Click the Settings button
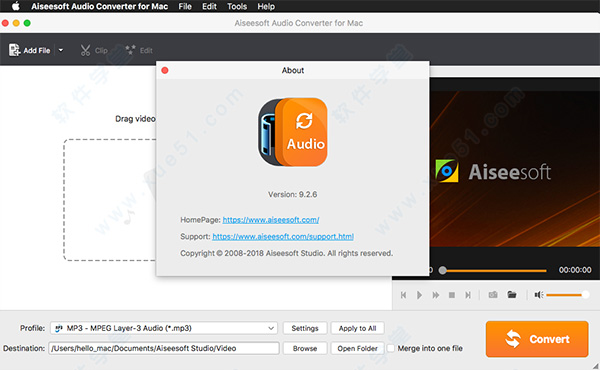Screen dimensions: 600x370 [305, 328]
